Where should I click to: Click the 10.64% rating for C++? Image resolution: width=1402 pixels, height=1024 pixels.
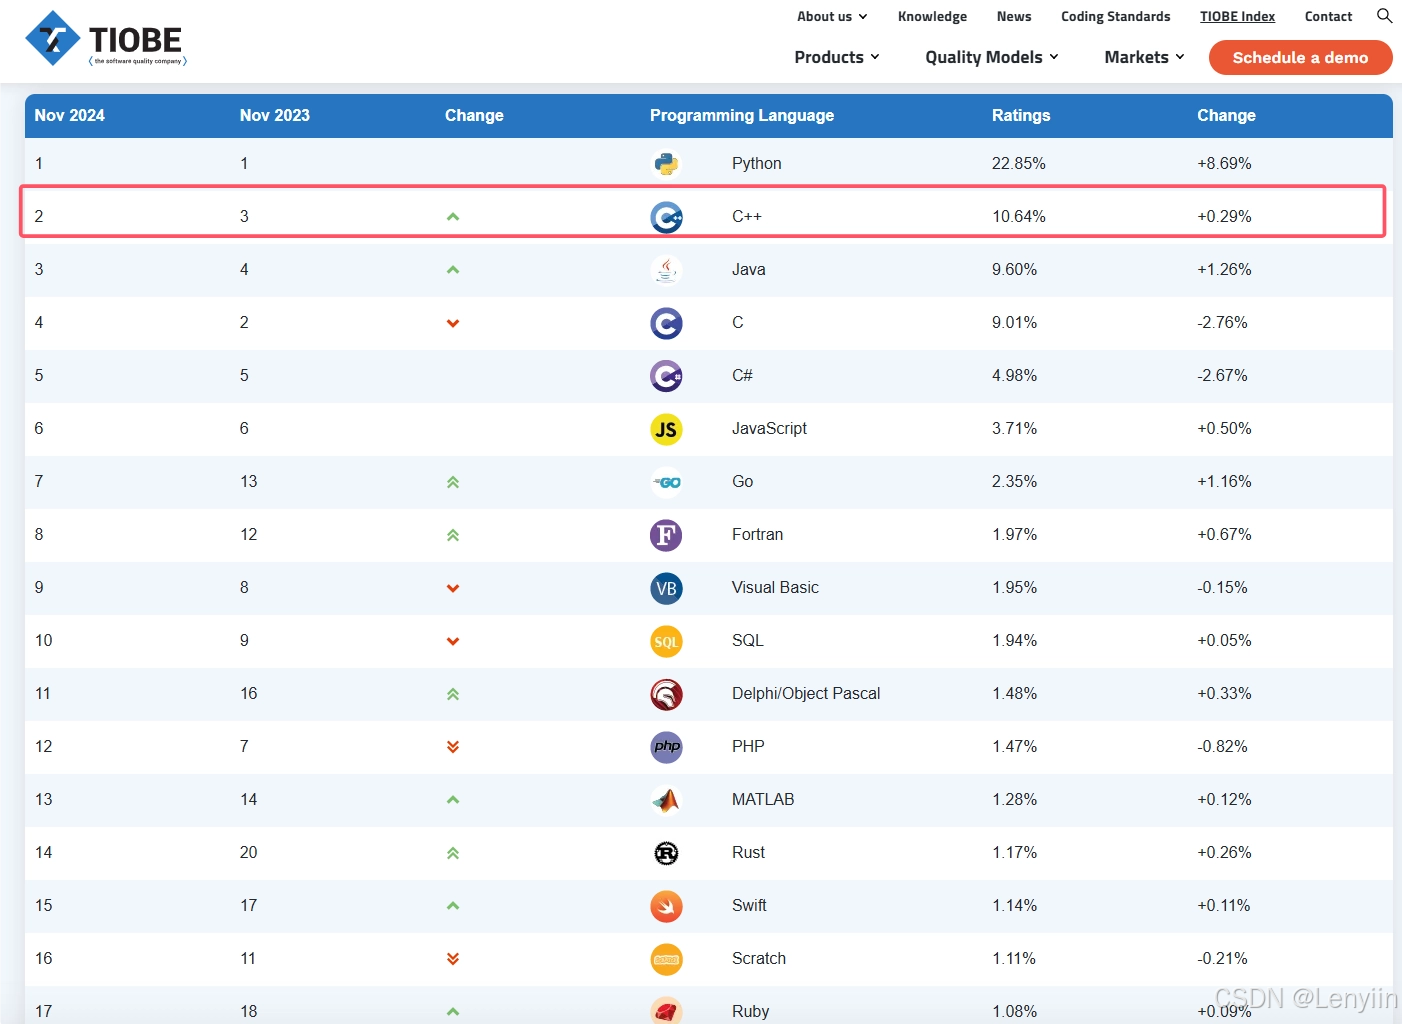click(x=1019, y=217)
